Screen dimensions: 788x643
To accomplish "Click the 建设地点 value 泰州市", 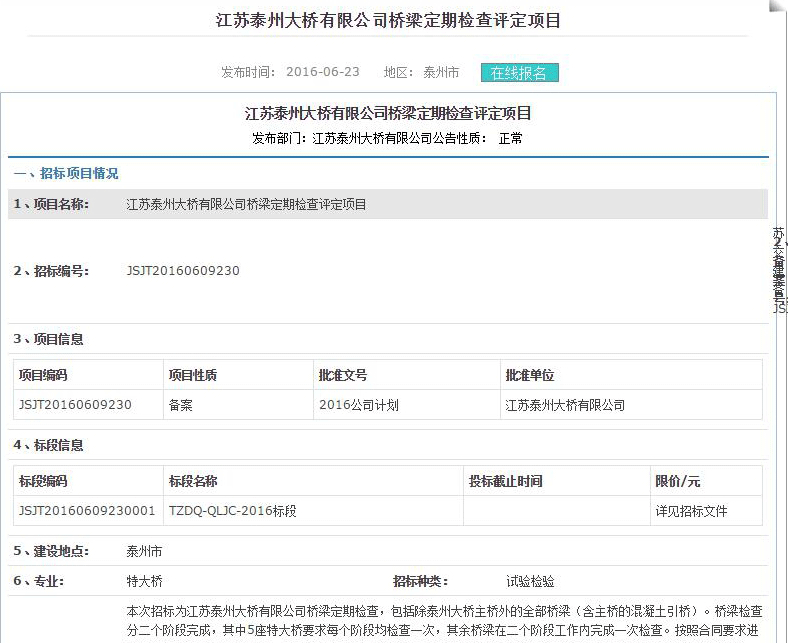I will coord(144,552).
